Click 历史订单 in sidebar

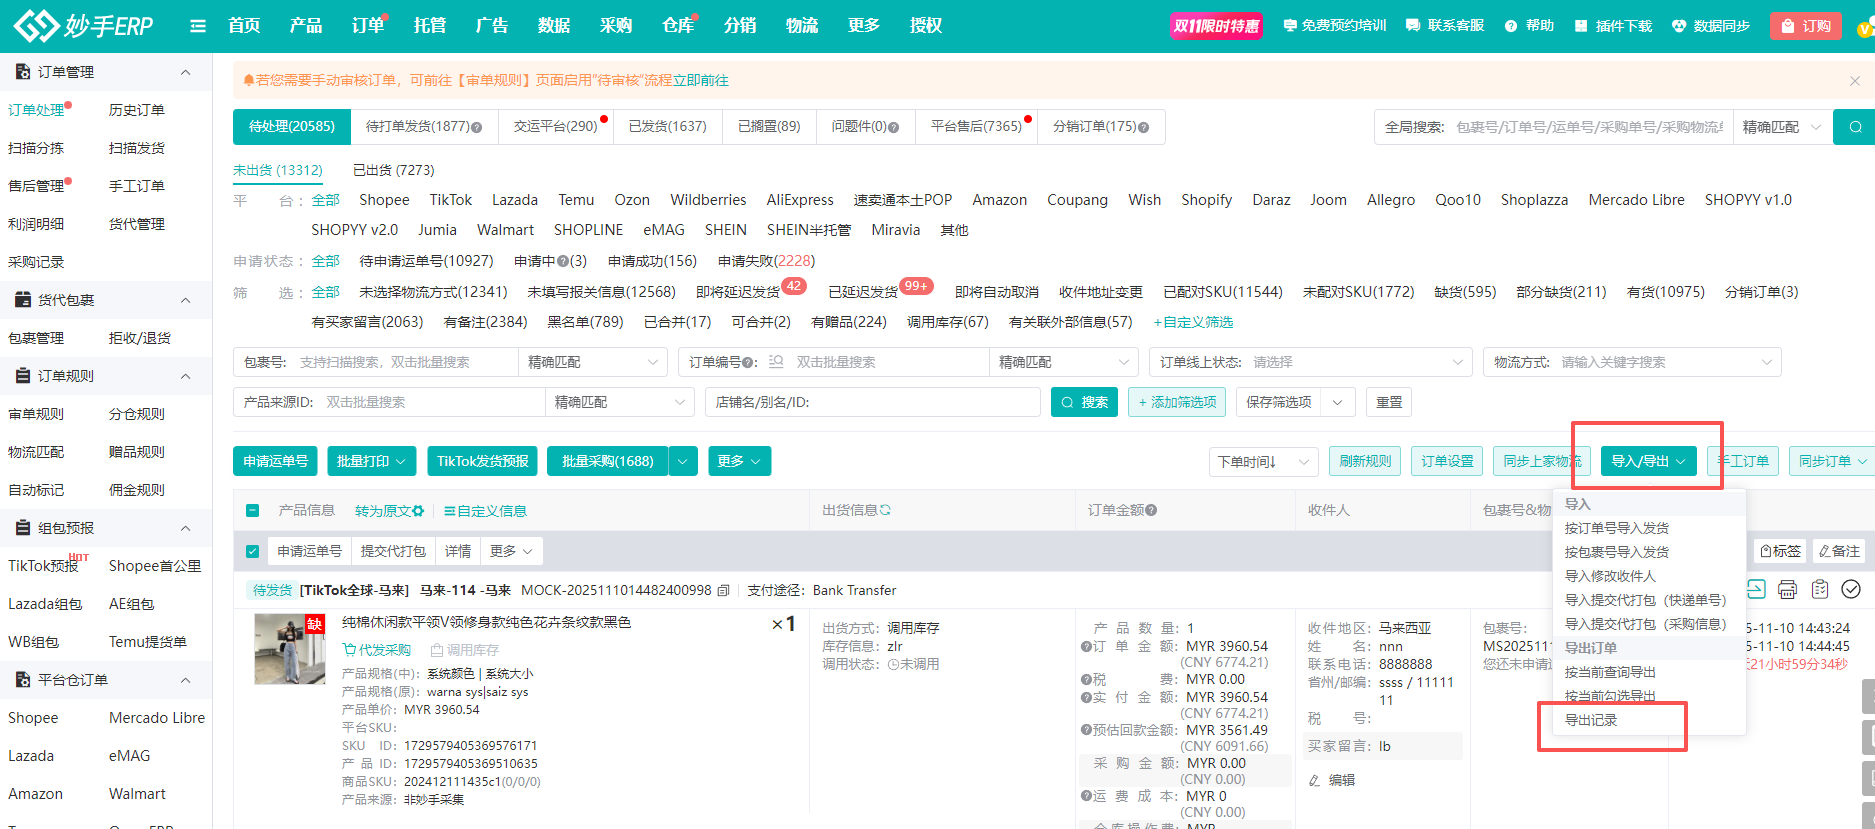(137, 110)
